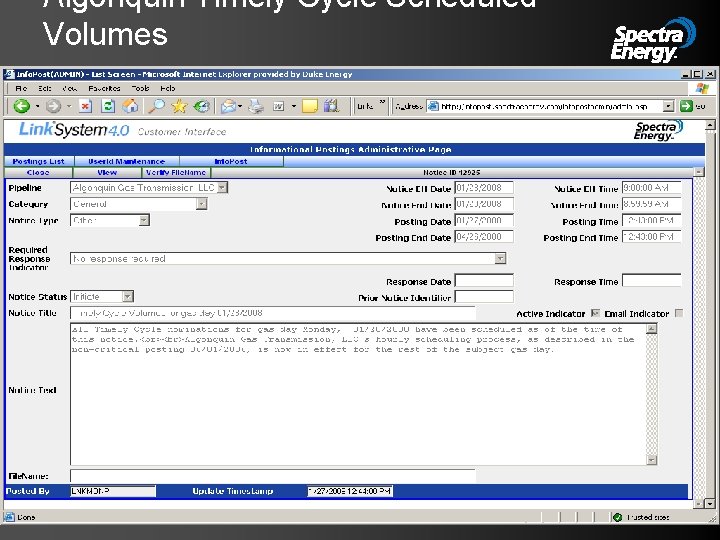Click the Notice End Time field
Image resolution: width=720 pixels, height=540 pixels.
[652, 204]
